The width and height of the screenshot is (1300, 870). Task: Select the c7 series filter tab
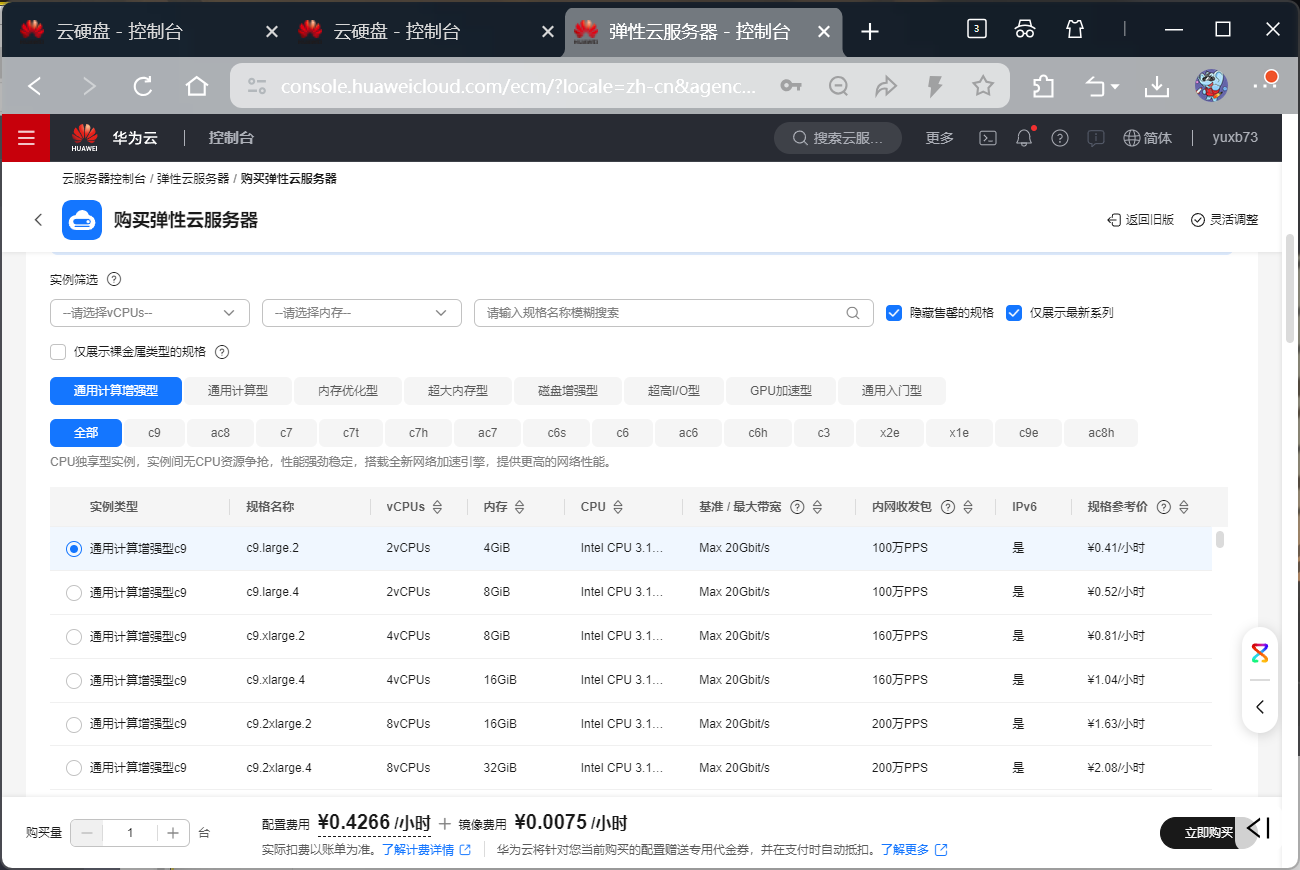pyautogui.click(x=286, y=432)
